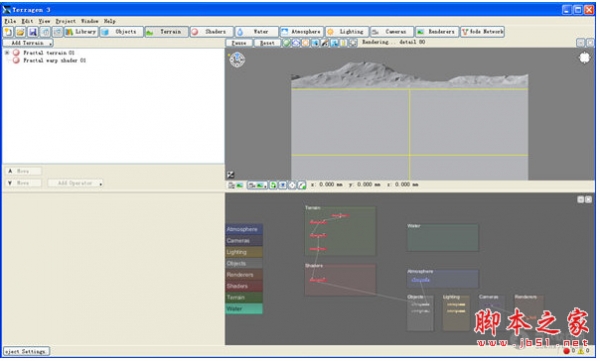Click the New project icon
The width and height of the screenshot is (600, 361).
pyautogui.click(x=8, y=32)
